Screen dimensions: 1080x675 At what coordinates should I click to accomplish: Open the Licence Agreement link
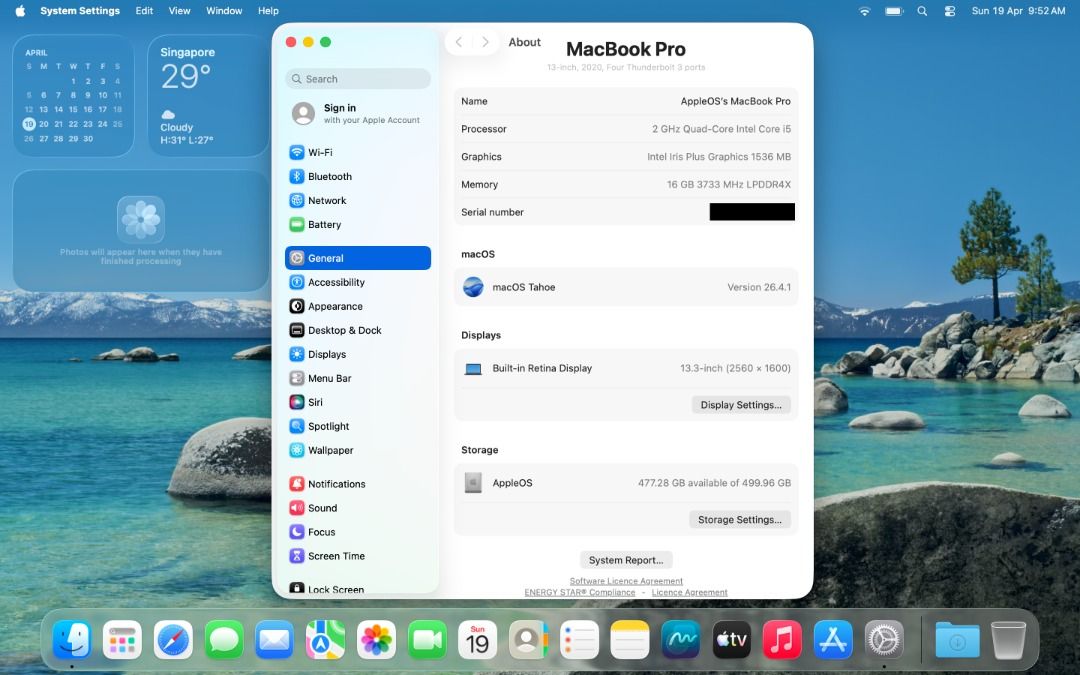pos(689,592)
